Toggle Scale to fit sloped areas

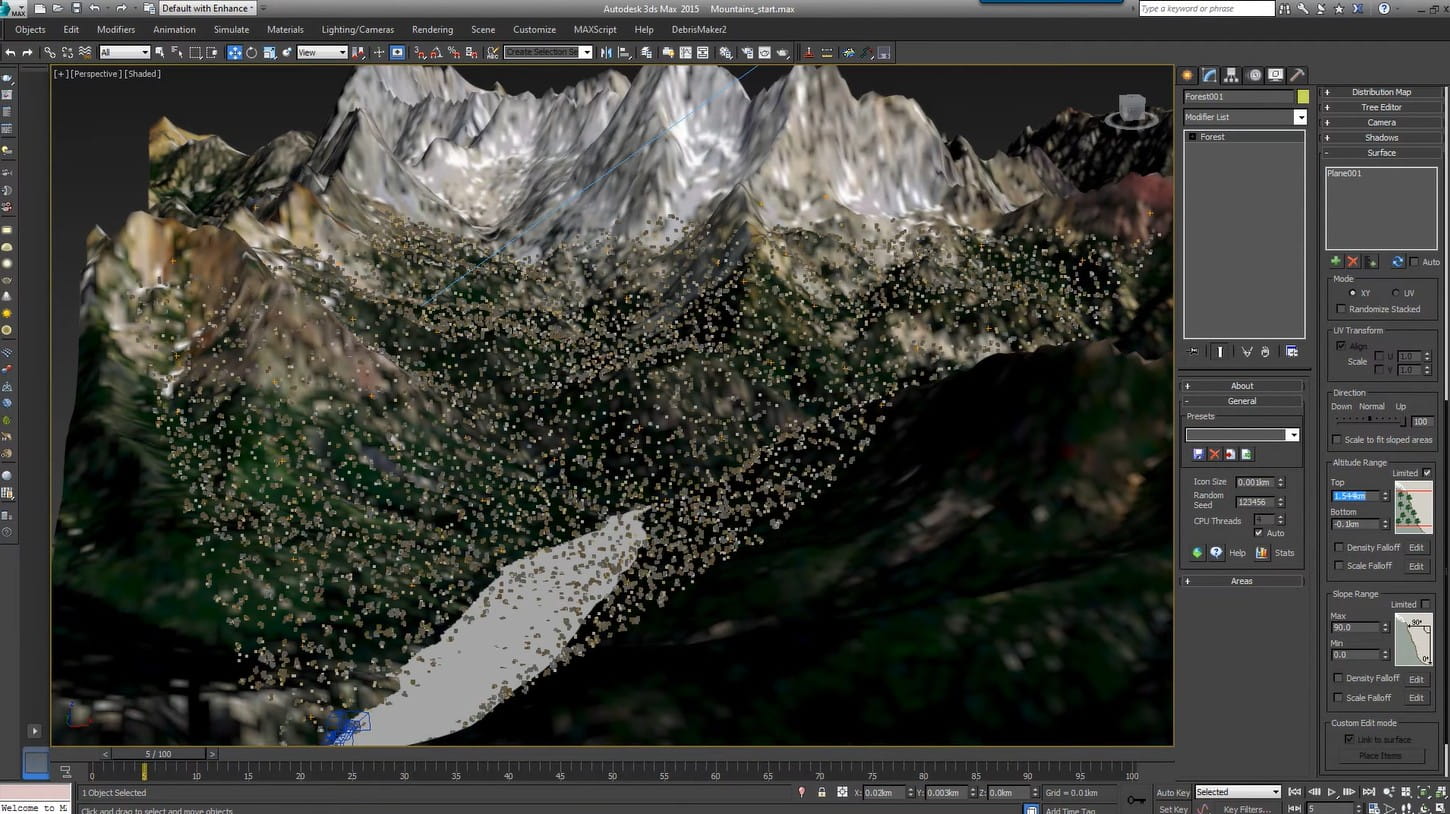coord(1337,440)
